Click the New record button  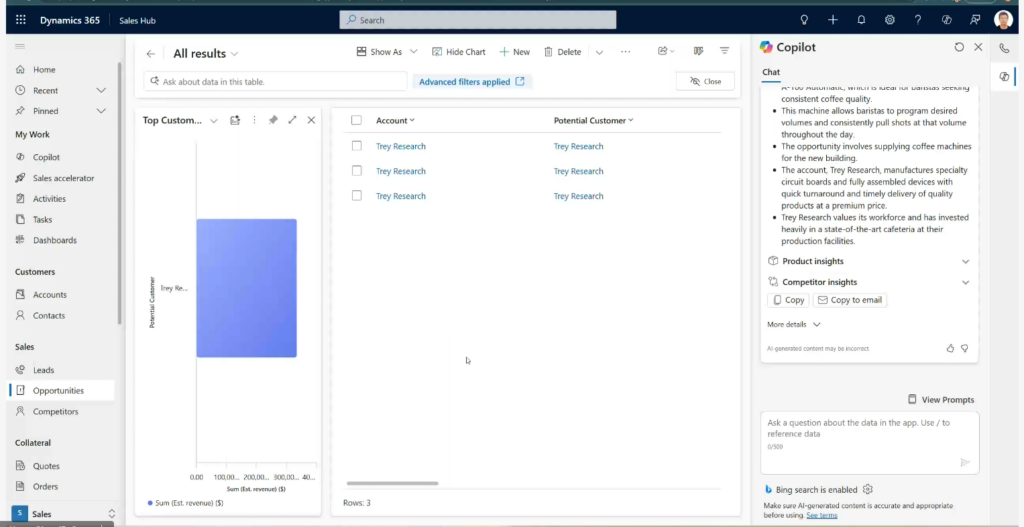tap(515, 52)
